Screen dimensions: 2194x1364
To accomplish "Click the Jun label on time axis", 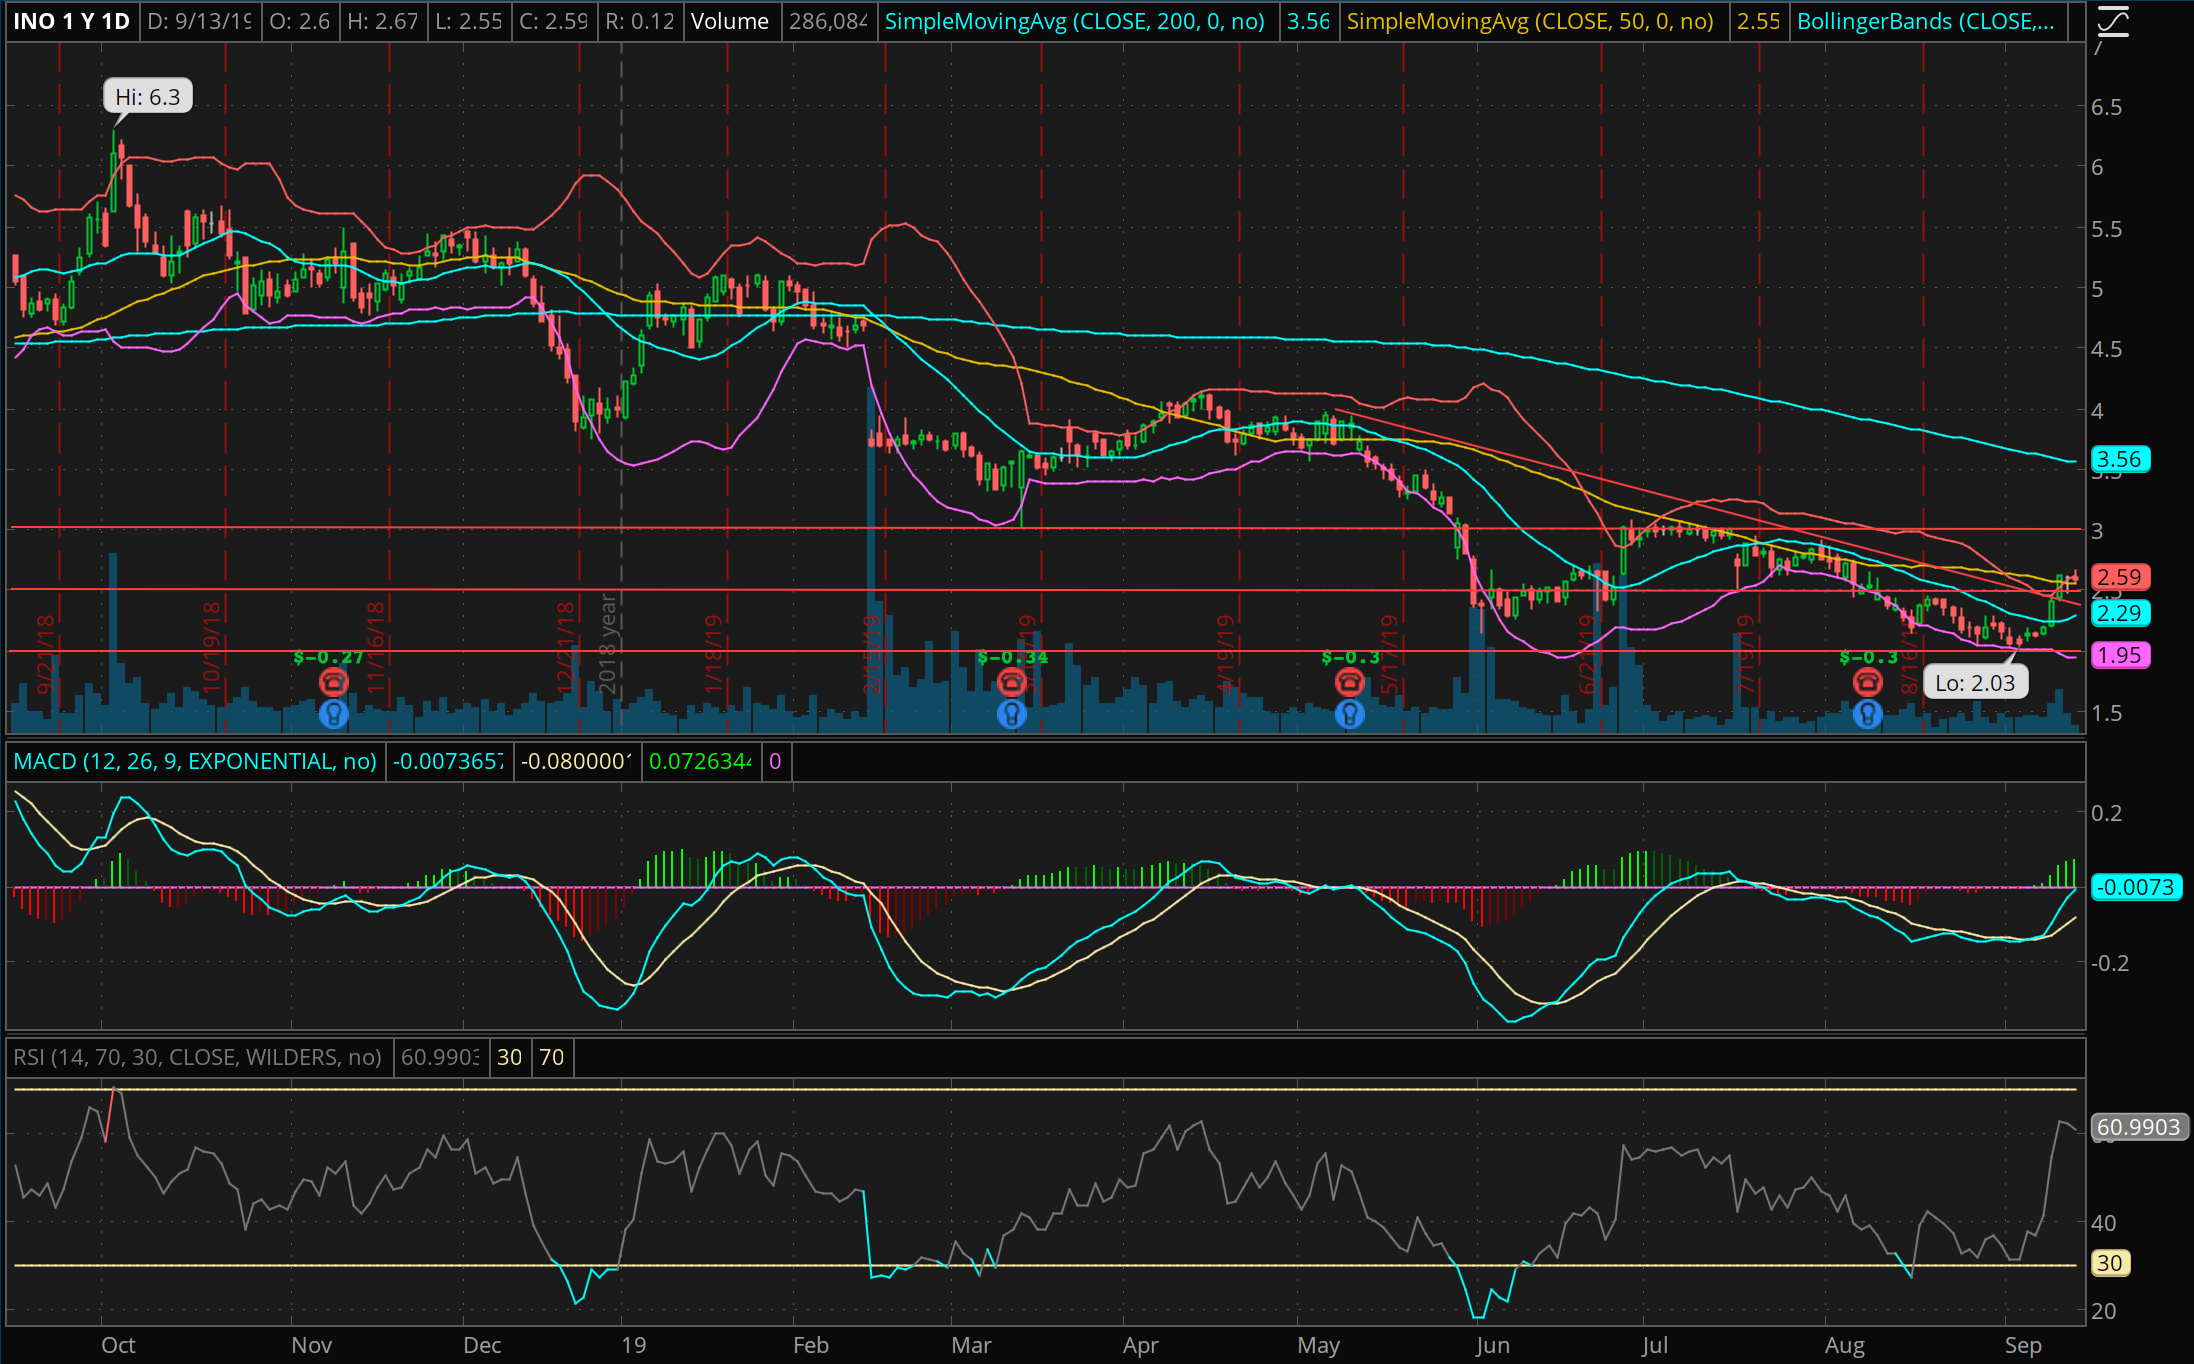I will click(1492, 1345).
